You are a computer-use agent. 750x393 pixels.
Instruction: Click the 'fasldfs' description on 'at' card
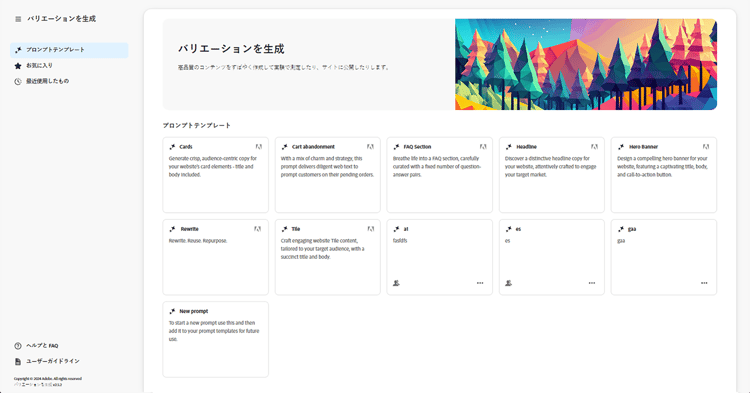click(x=400, y=240)
